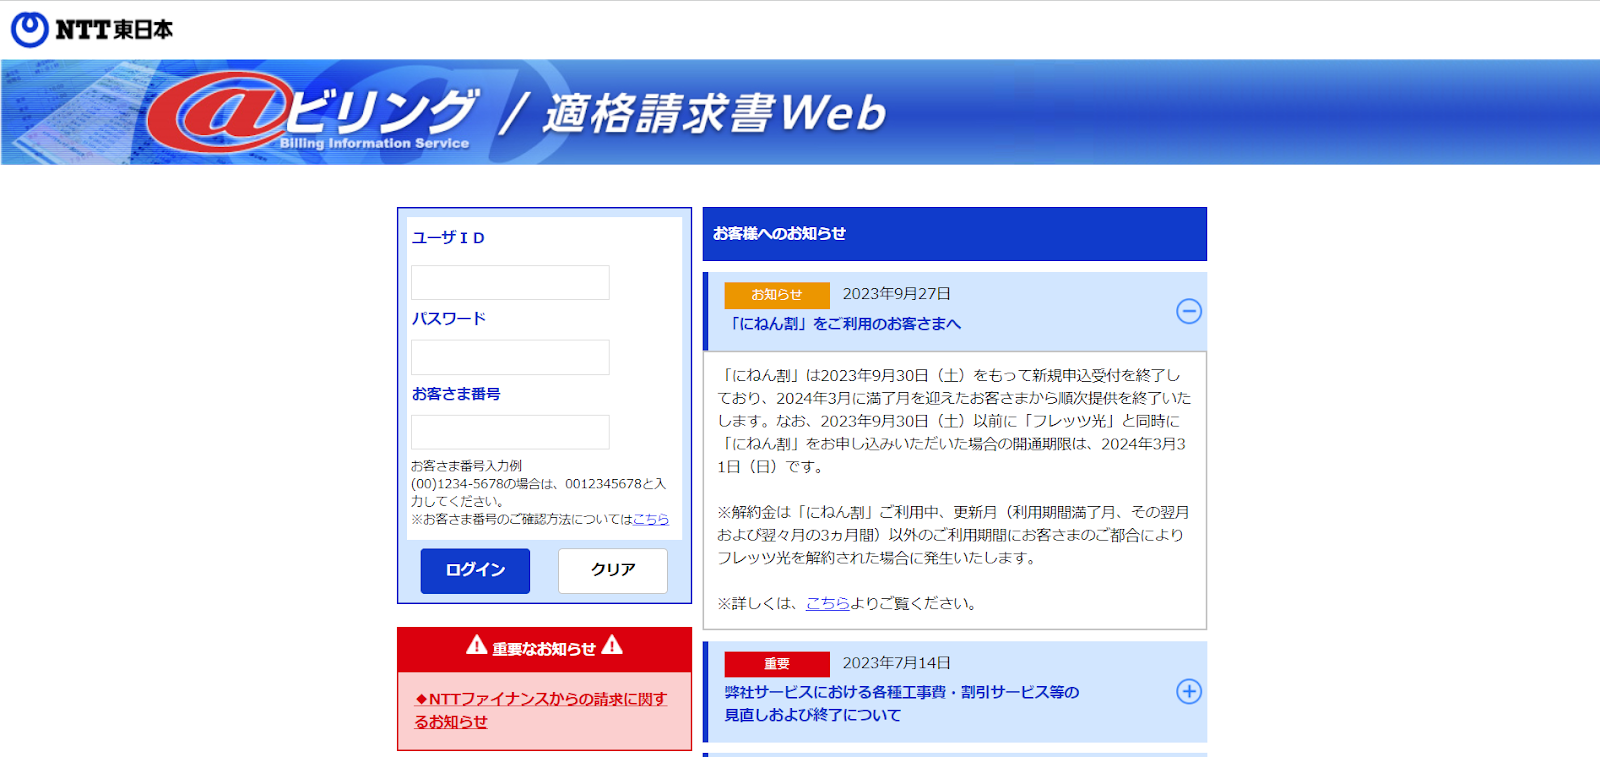Click the「にねん割」をご利用のお客さまへ title

click(x=843, y=323)
